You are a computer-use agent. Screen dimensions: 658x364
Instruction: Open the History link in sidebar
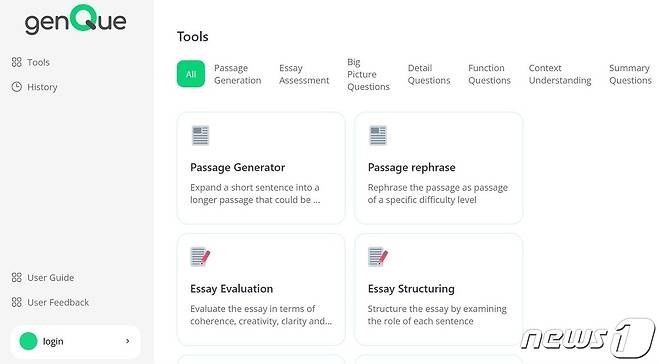click(x=42, y=87)
